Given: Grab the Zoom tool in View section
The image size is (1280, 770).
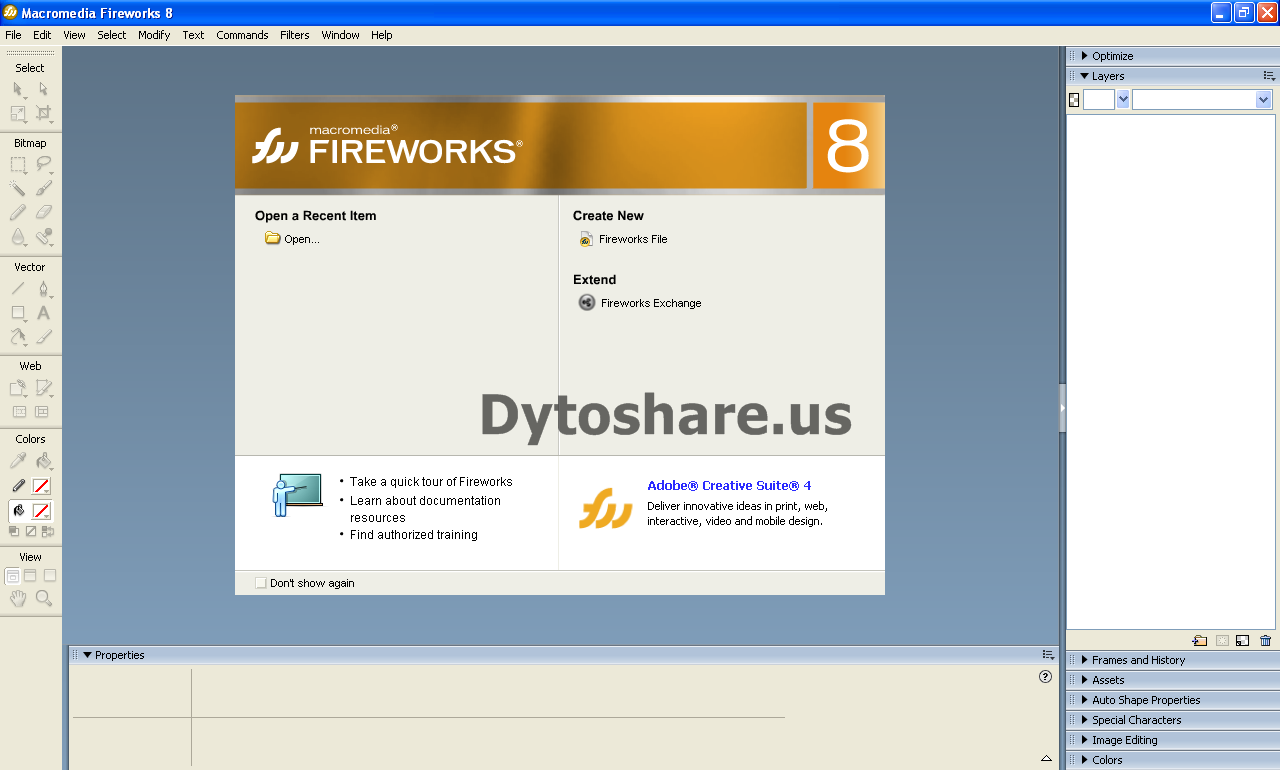Looking at the screenshot, I should pyautogui.click(x=42, y=599).
